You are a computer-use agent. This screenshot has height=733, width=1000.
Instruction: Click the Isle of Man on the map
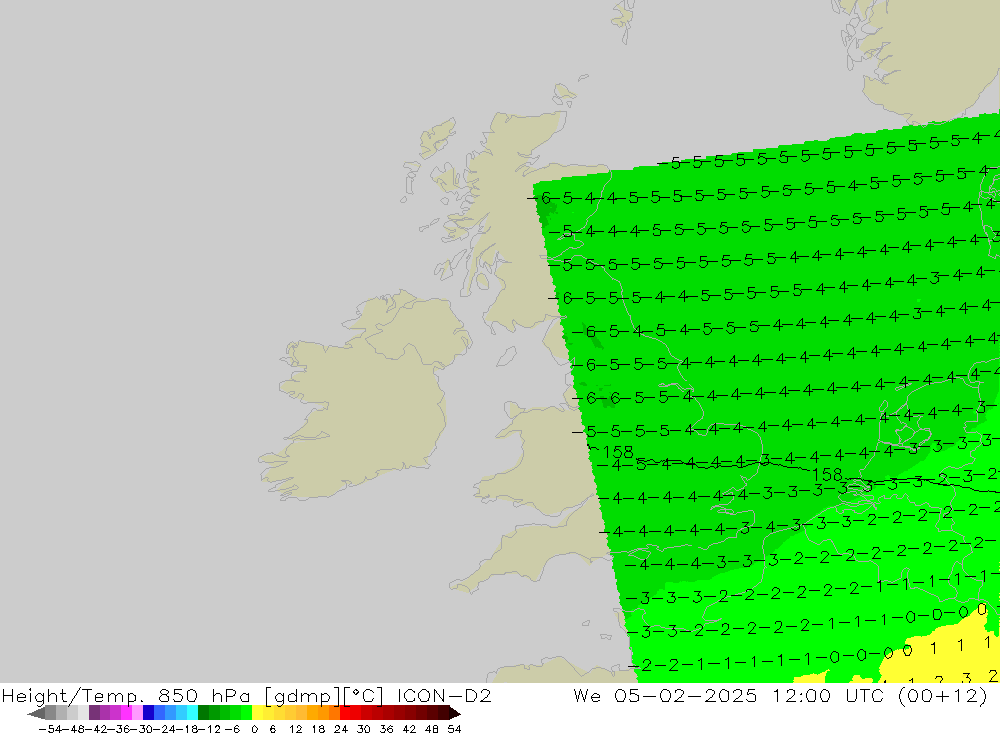506,356
